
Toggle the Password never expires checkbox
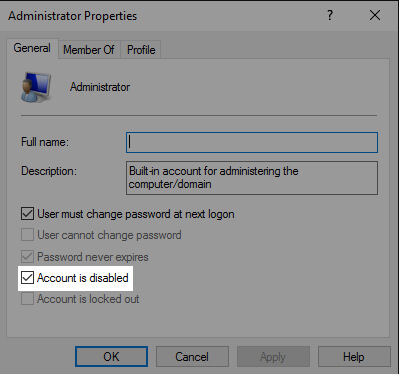pyautogui.click(x=27, y=257)
